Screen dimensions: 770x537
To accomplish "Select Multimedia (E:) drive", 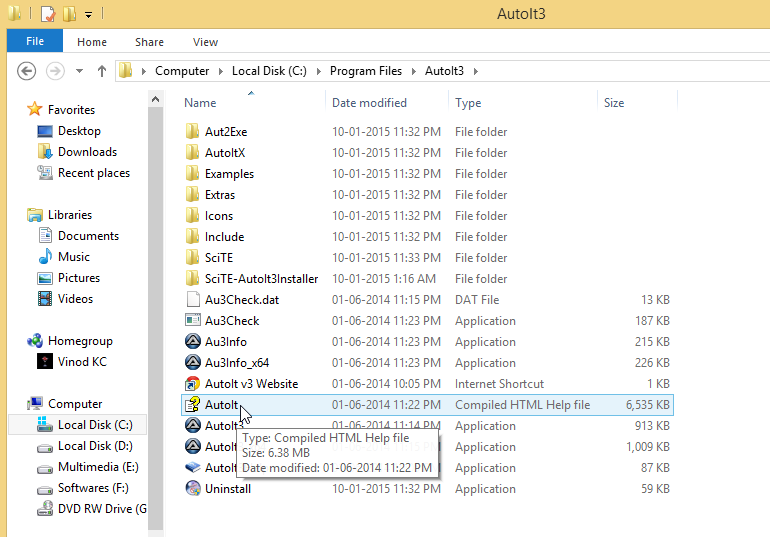I will point(98,467).
